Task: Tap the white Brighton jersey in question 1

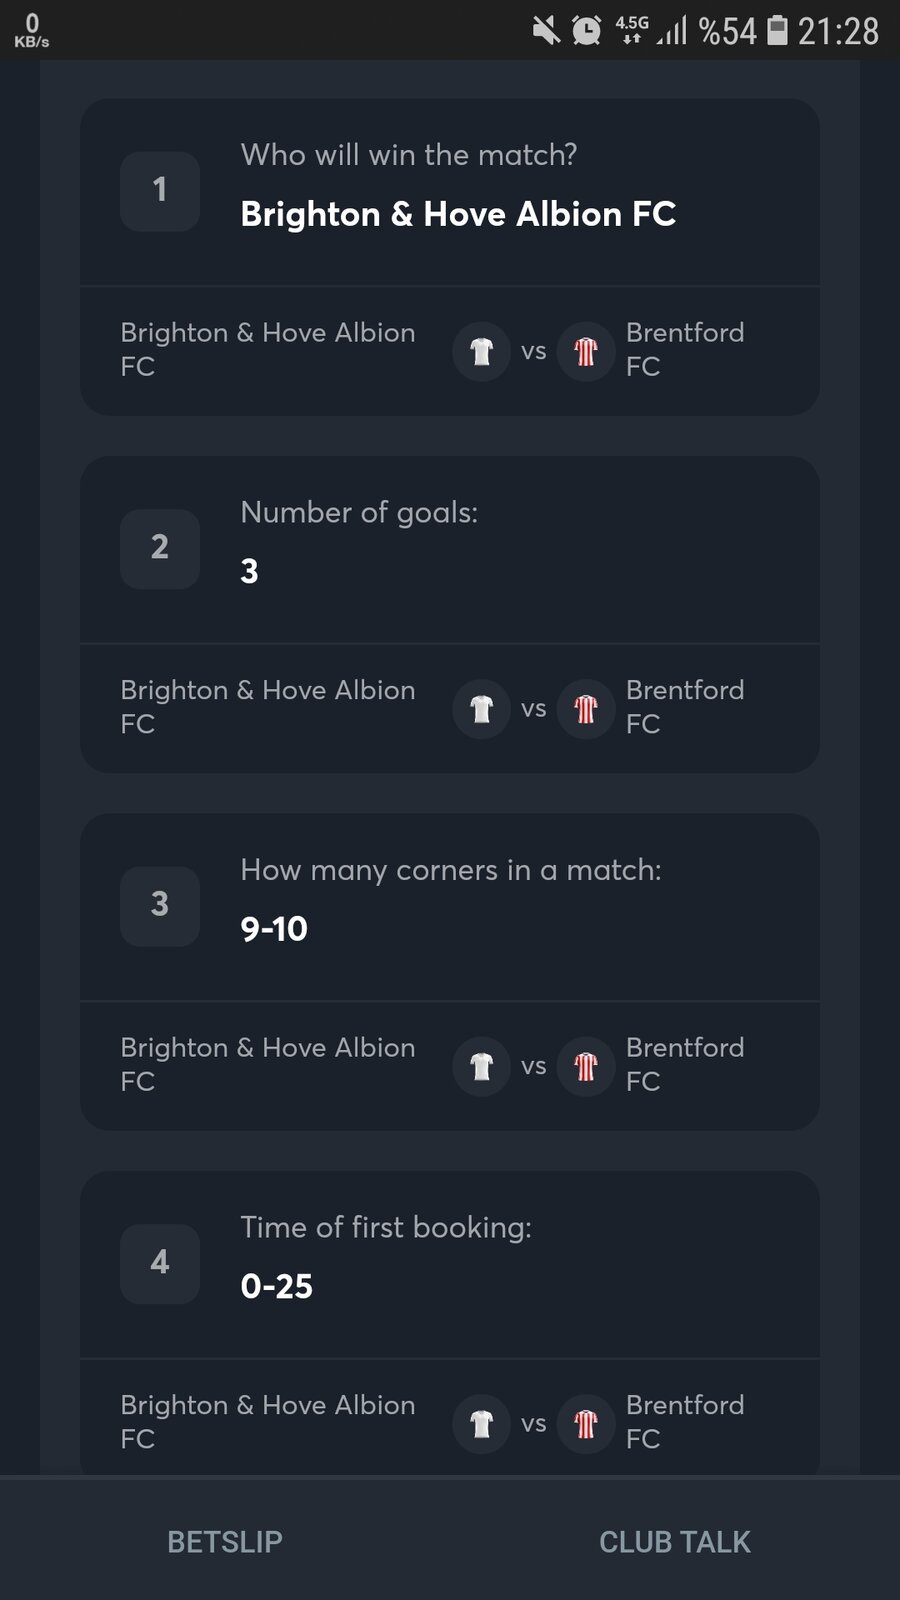Action: pos(481,351)
